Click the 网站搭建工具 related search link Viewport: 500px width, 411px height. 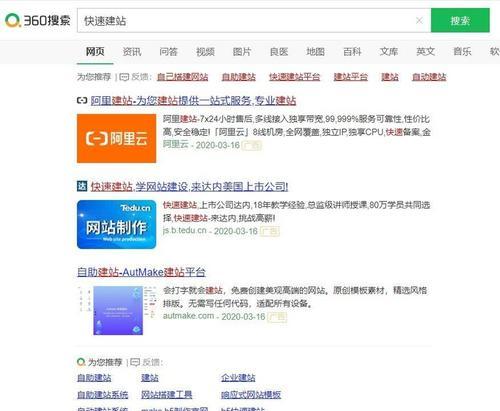(167, 395)
